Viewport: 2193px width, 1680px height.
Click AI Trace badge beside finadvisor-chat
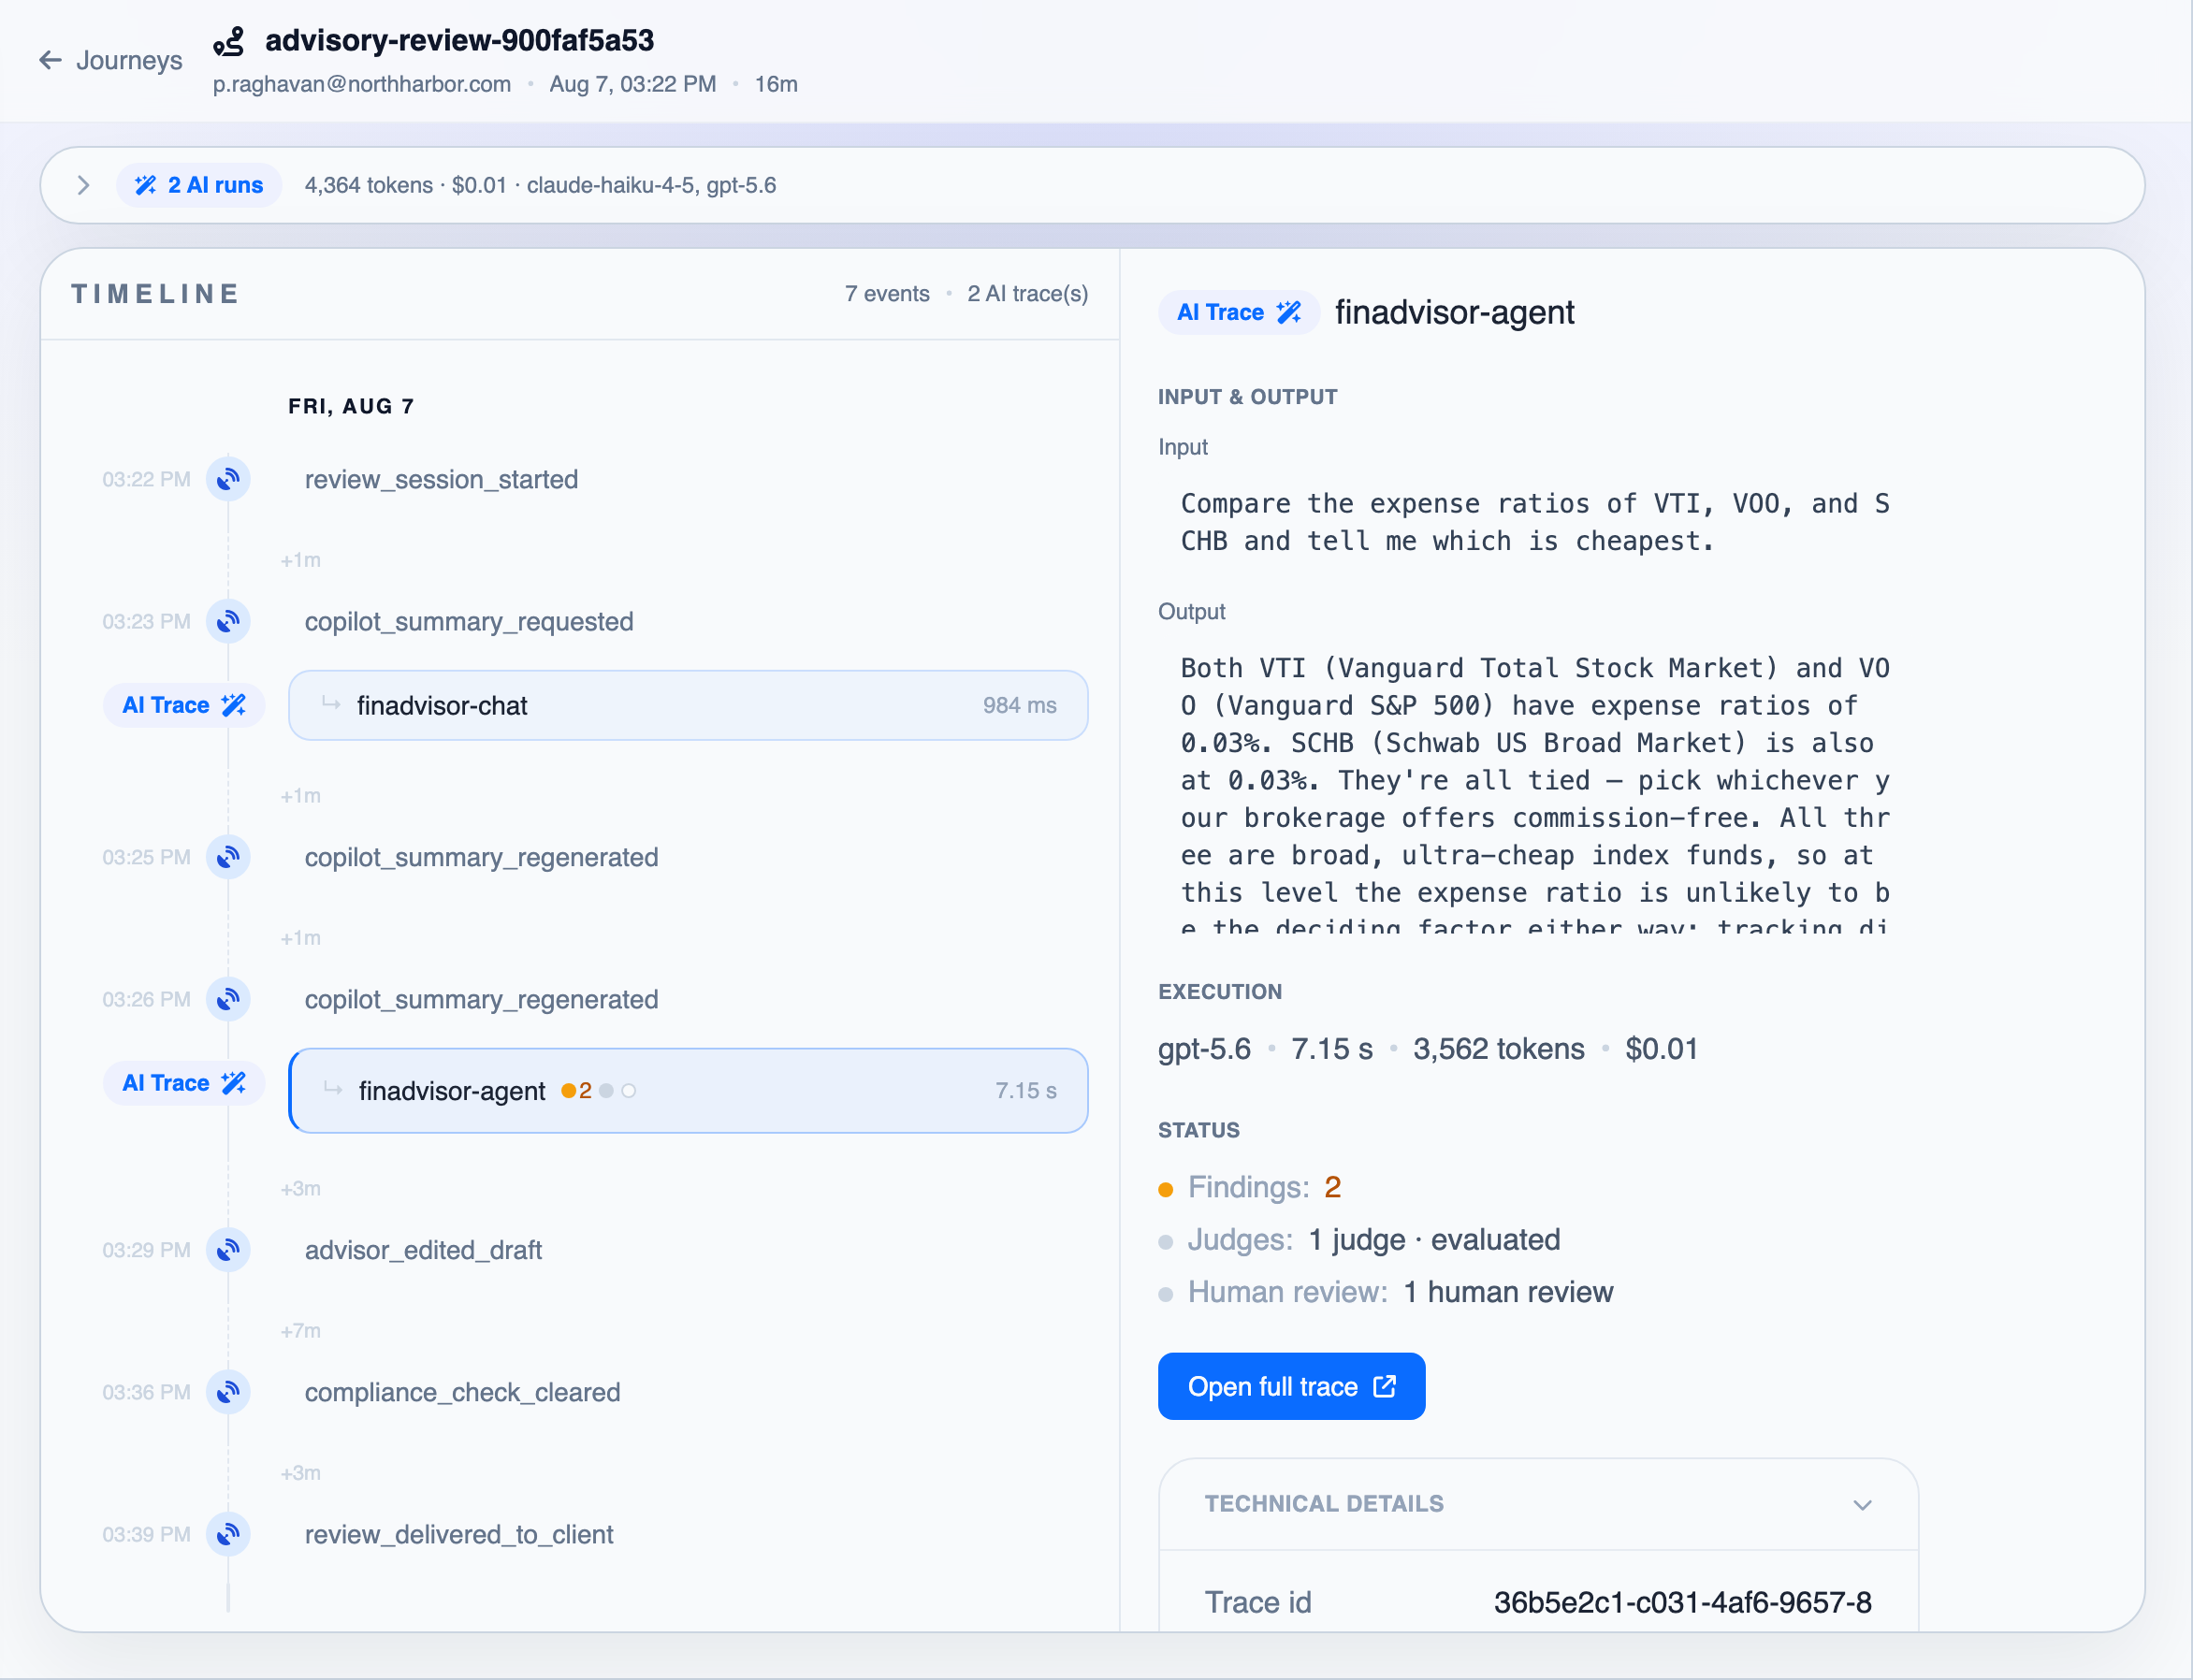(x=184, y=705)
